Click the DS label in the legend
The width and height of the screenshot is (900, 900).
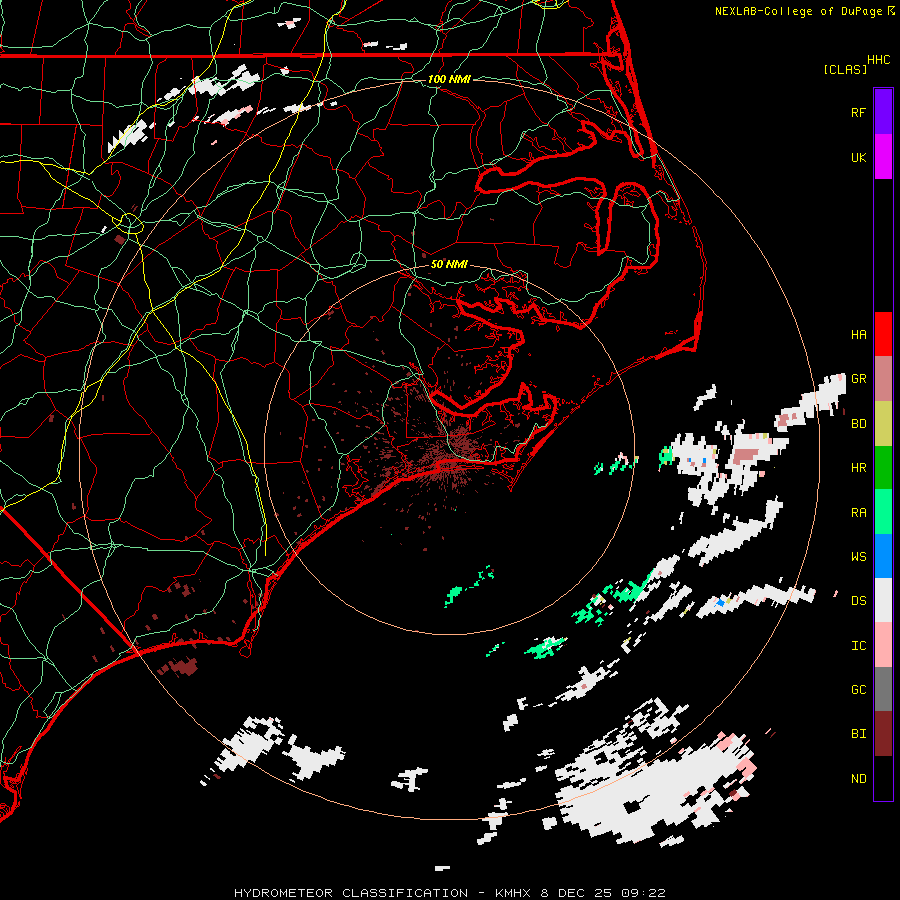[x=858, y=601]
